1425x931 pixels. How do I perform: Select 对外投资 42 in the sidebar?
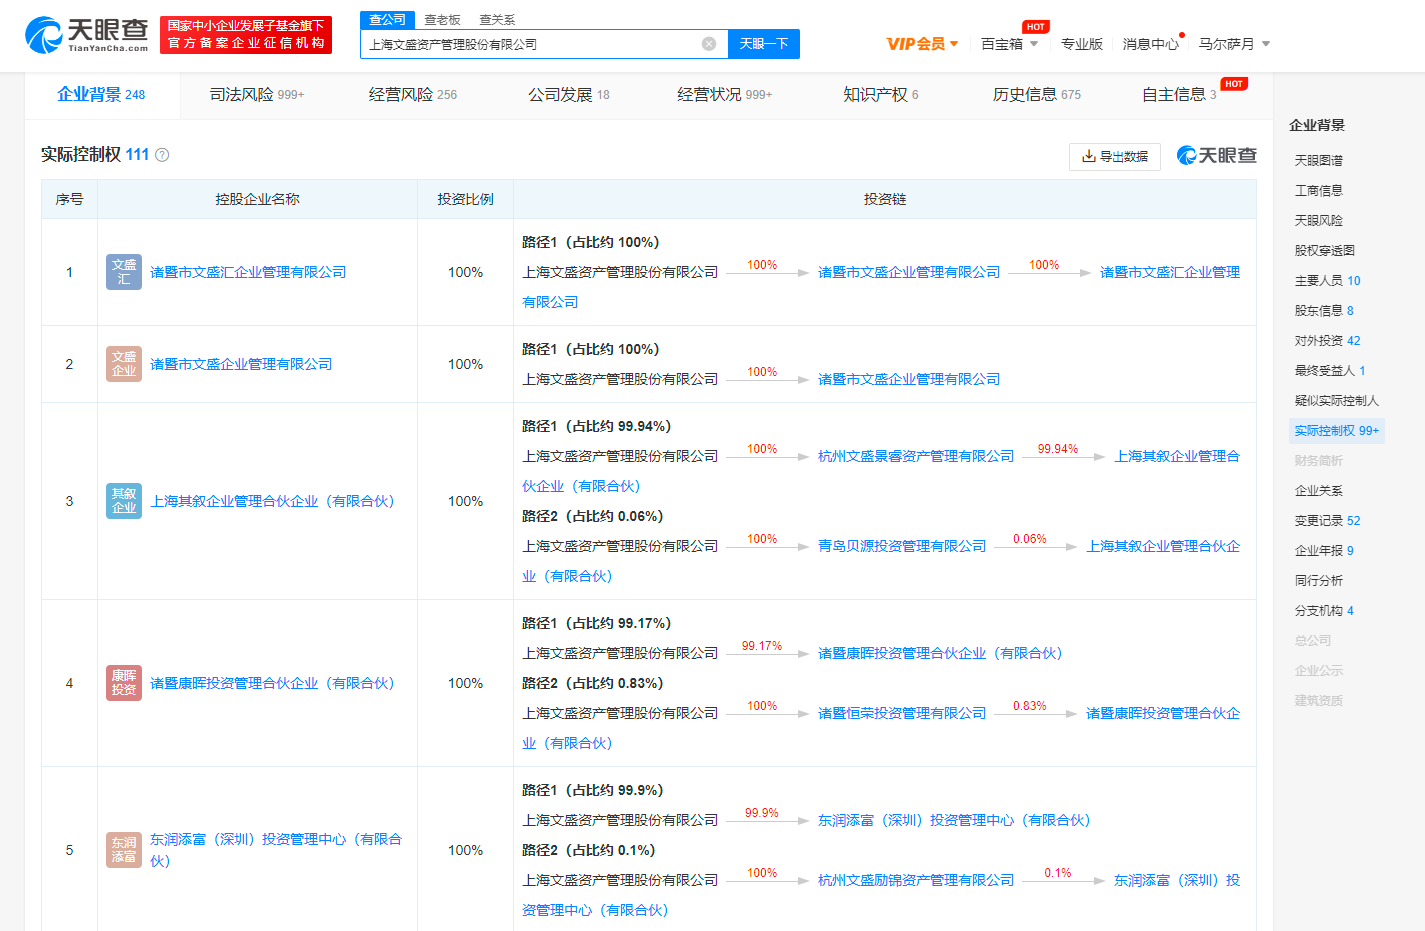click(1328, 340)
